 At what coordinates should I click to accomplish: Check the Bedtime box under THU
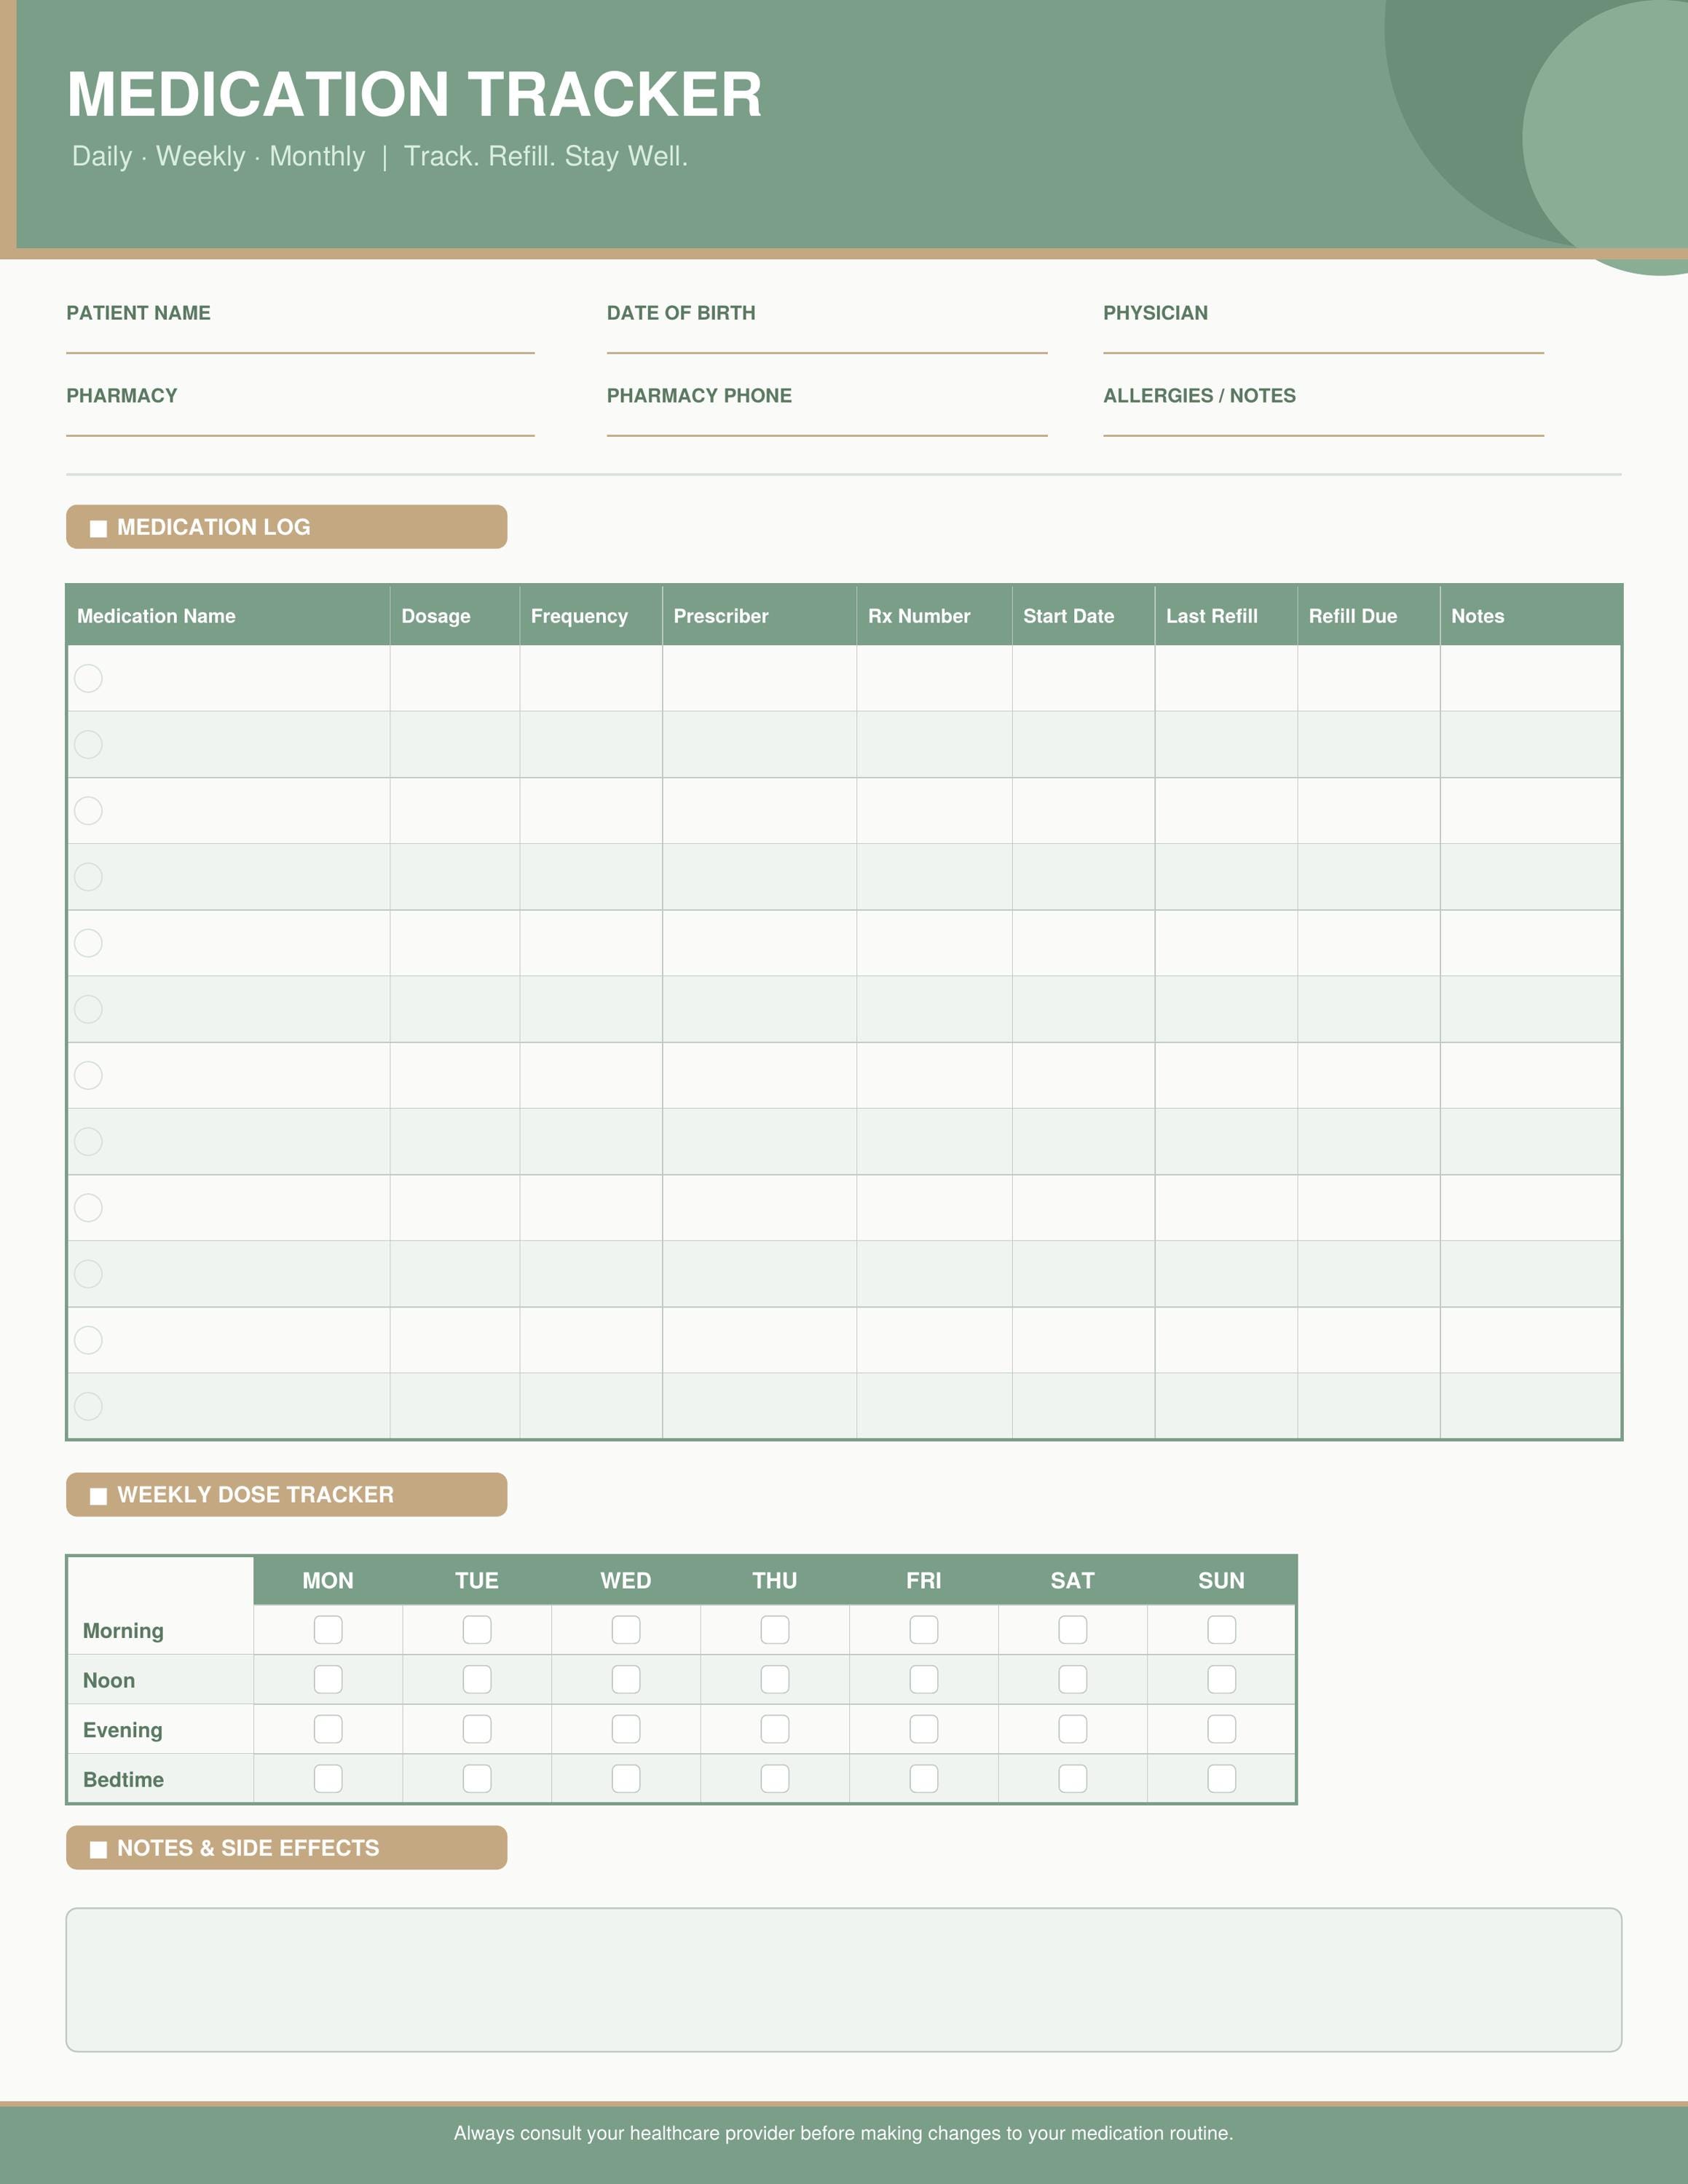pos(775,1778)
